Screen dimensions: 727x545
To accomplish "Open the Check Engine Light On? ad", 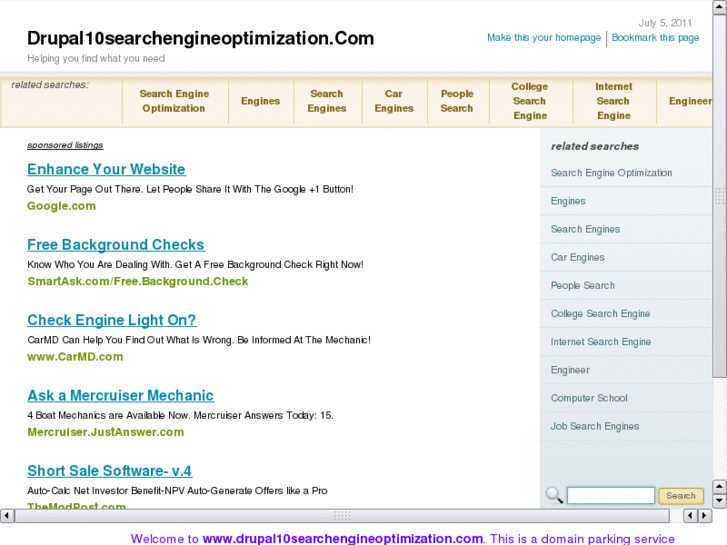I will [x=112, y=320].
